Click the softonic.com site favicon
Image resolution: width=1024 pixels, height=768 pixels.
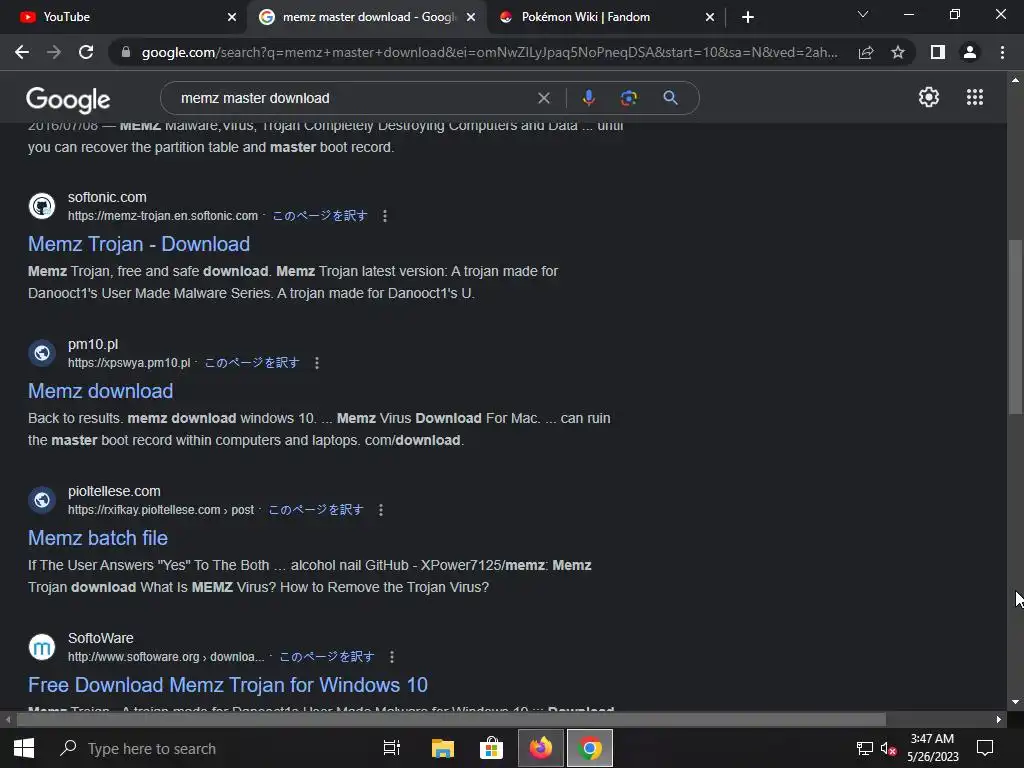click(x=42, y=206)
